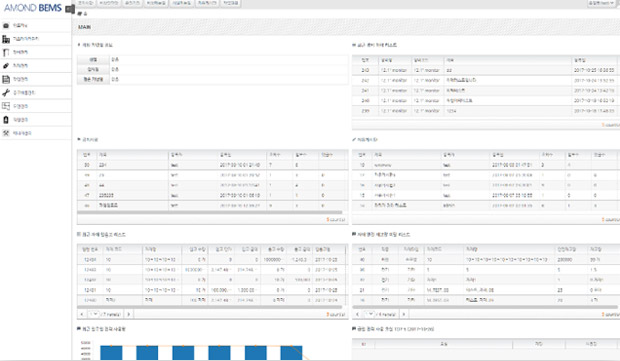
Task: Open the floor-plan drawing icon sidebar menu
Action: 6,106
